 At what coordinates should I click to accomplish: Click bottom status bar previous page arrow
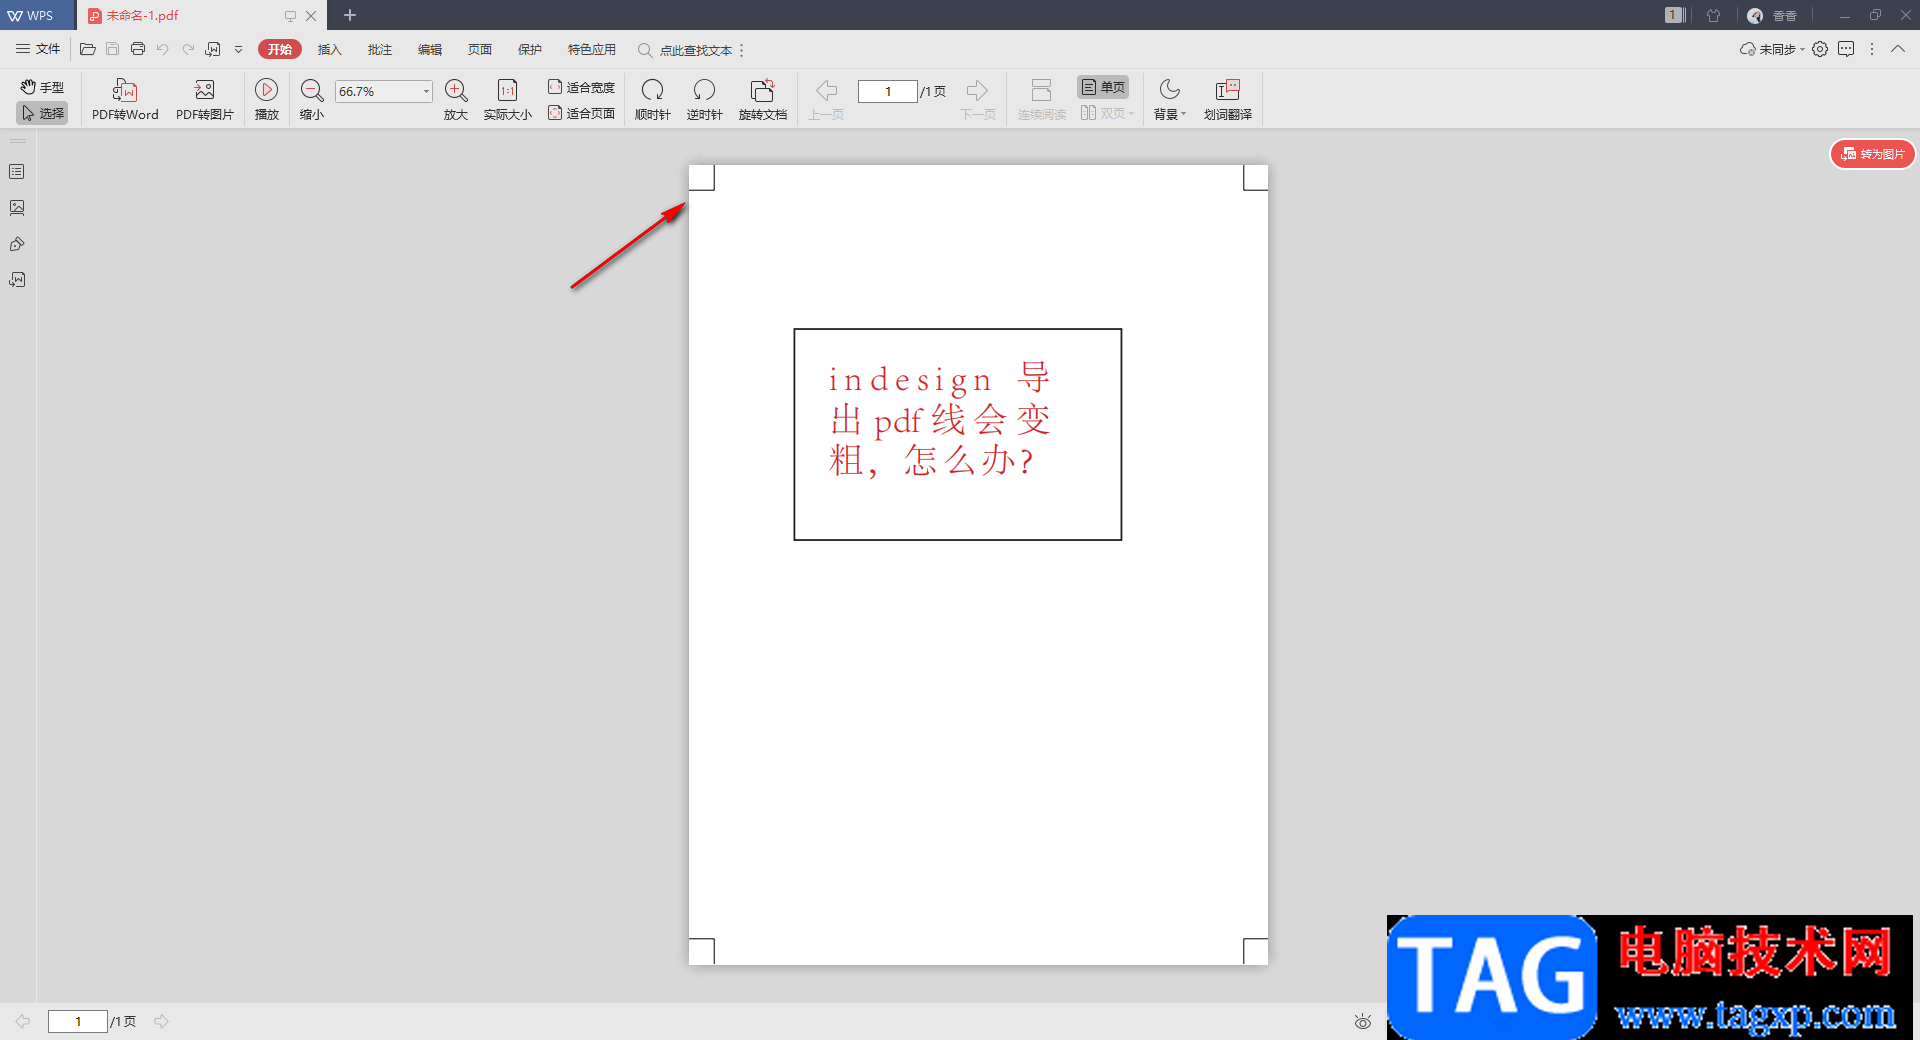tap(22, 1021)
